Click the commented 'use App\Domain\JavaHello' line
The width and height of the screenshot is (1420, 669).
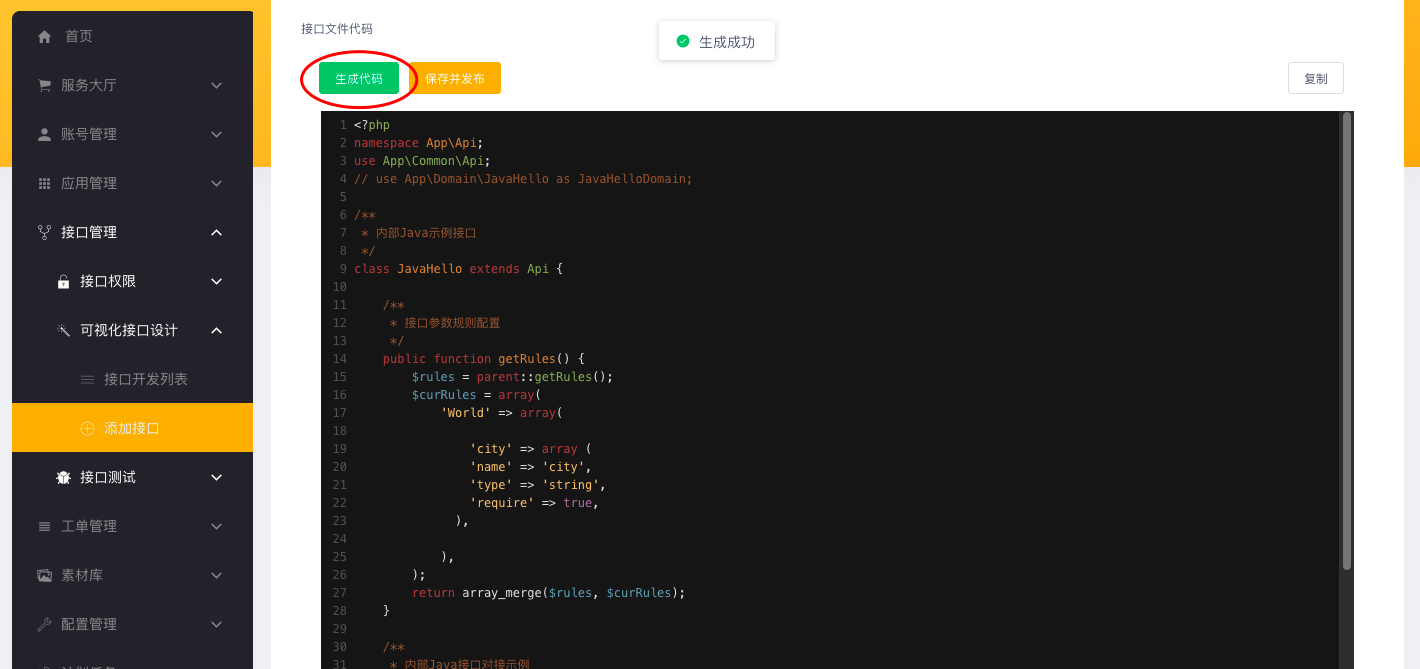524,179
